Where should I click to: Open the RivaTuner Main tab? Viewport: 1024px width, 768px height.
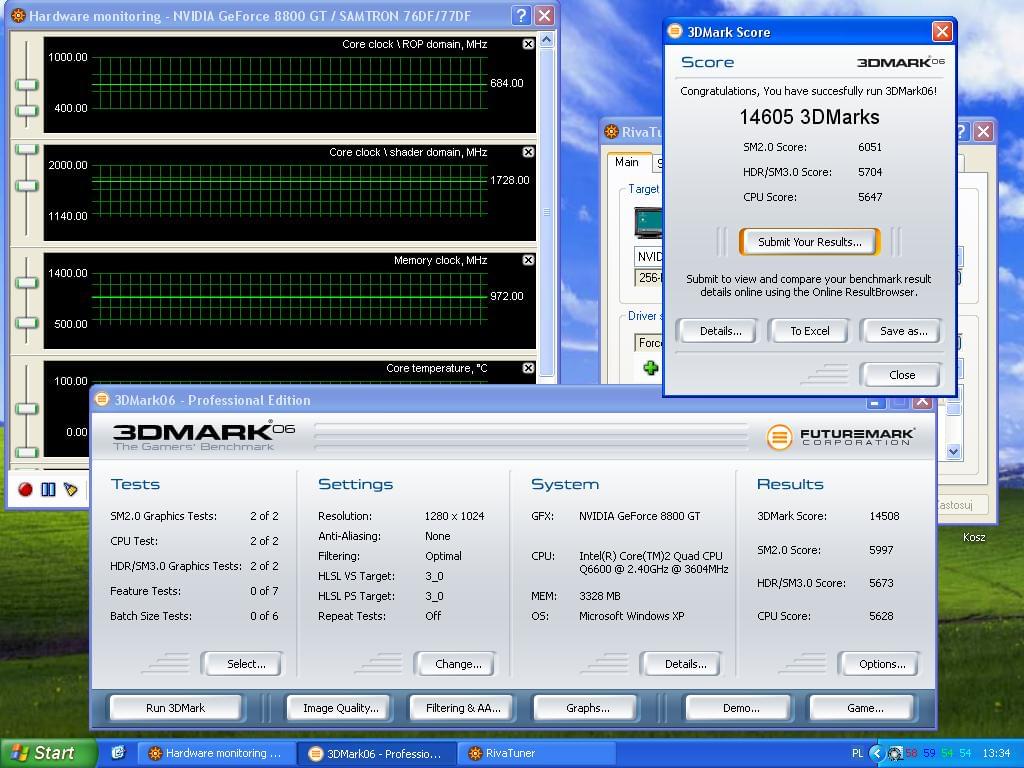(x=627, y=162)
